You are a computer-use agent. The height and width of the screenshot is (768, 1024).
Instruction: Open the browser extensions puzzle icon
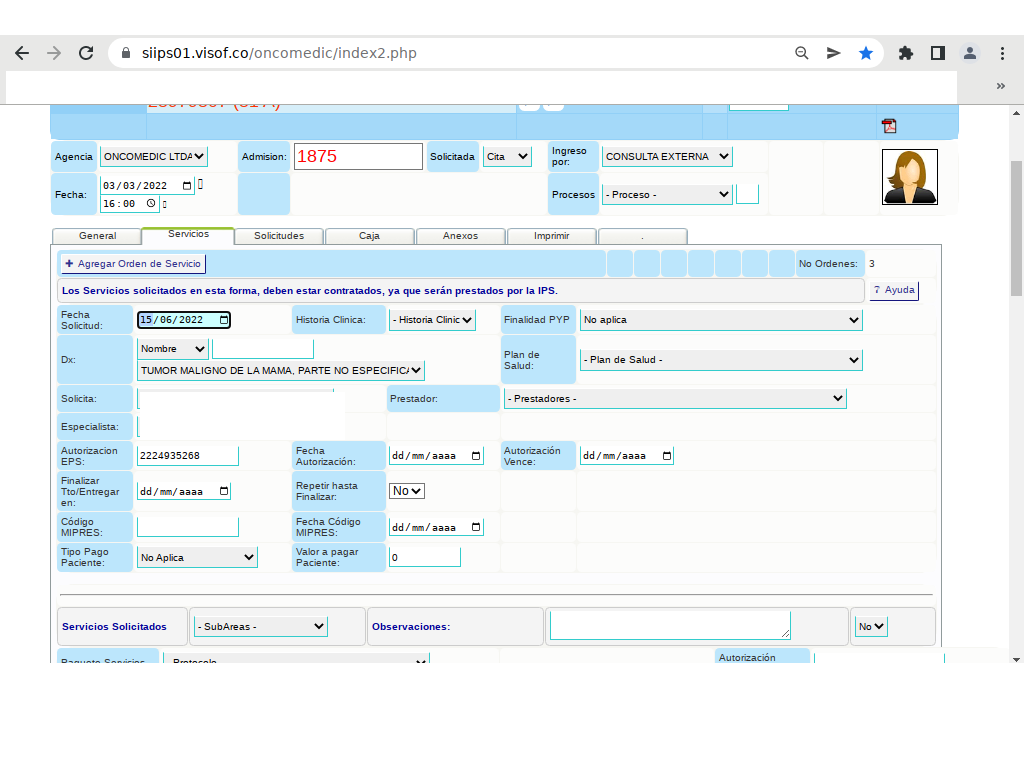click(x=906, y=53)
